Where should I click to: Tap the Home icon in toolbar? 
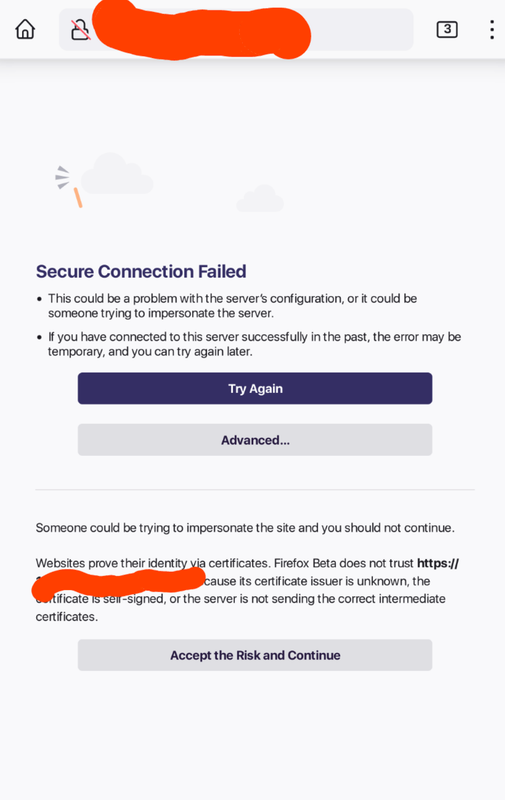[25, 30]
